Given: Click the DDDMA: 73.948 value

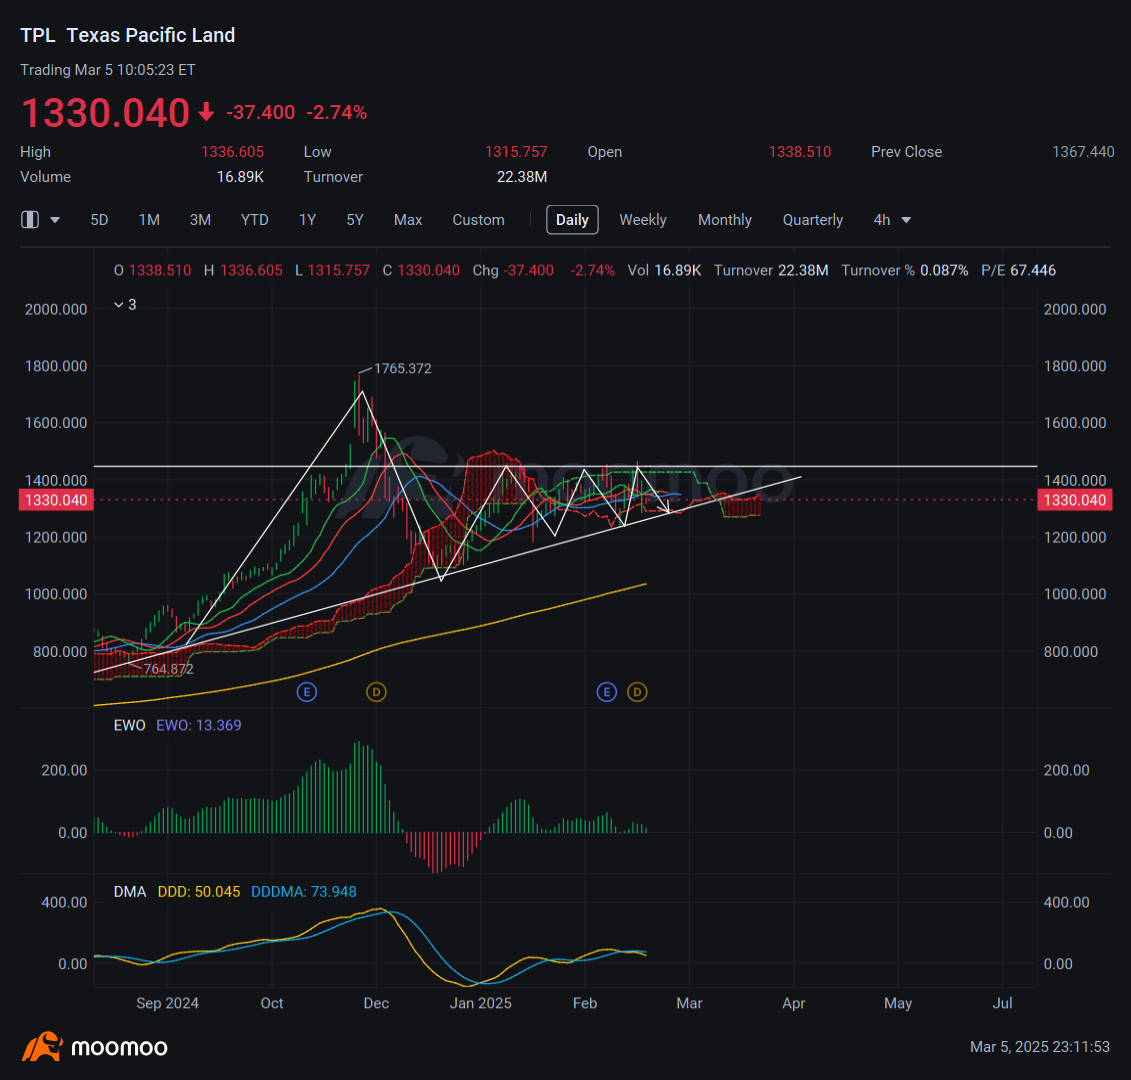Looking at the screenshot, I should point(304,892).
